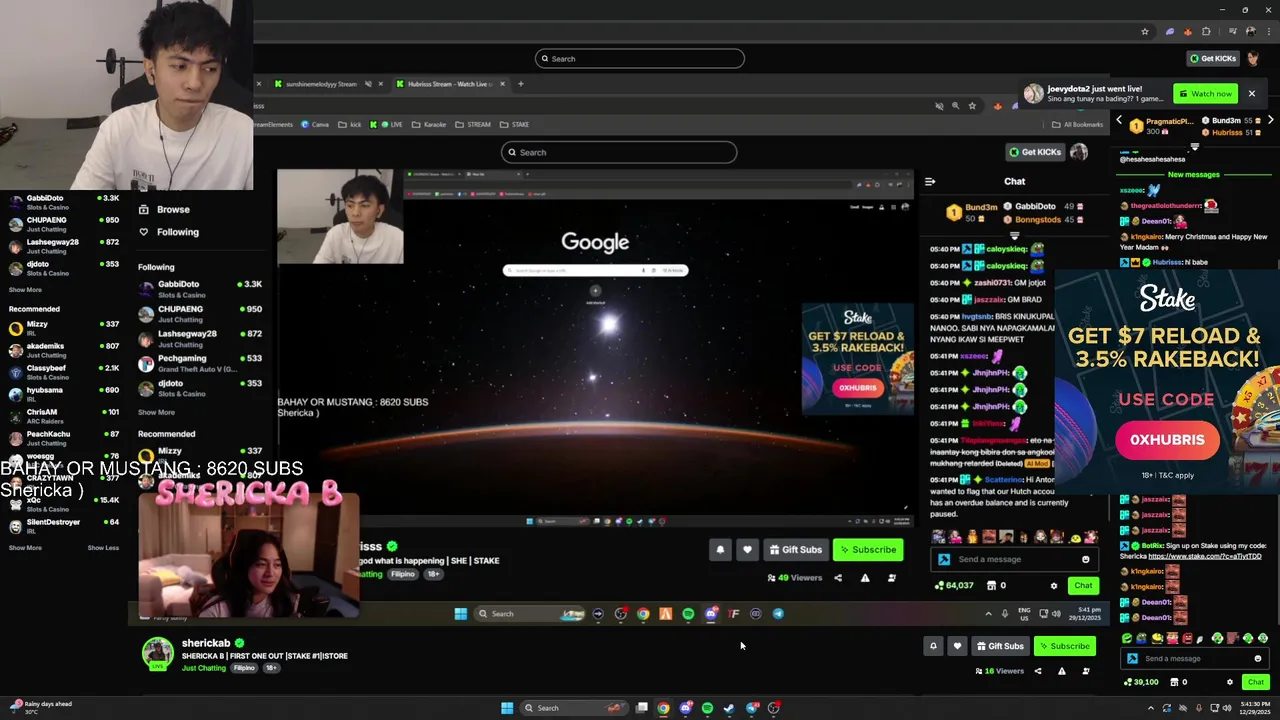Collapse list with Show Less
This screenshot has height=720, width=1280.
103,548
